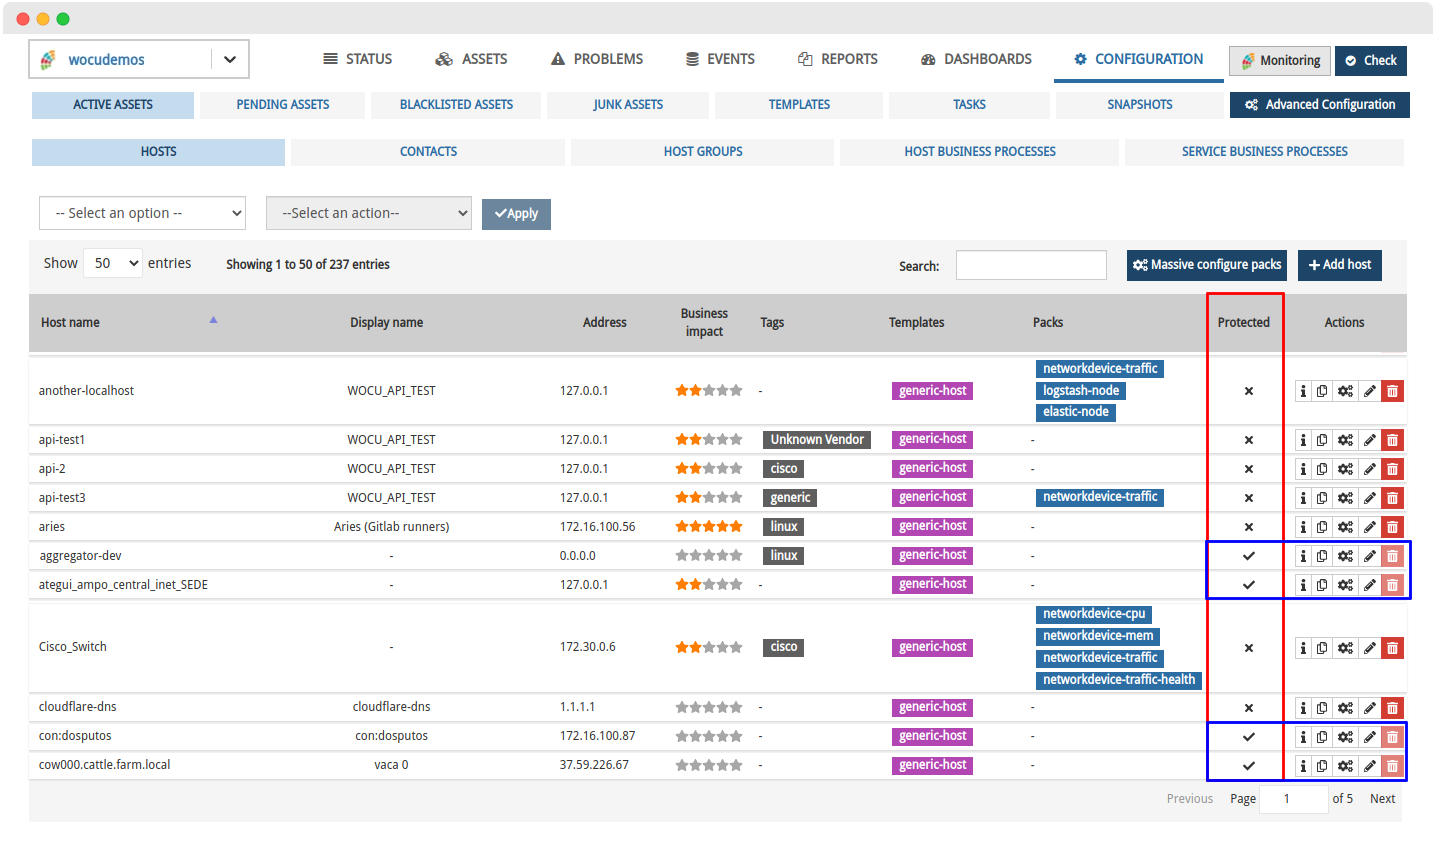The width and height of the screenshot is (1436, 852).
Task: Open the STATUS menu
Action: click(x=358, y=59)
